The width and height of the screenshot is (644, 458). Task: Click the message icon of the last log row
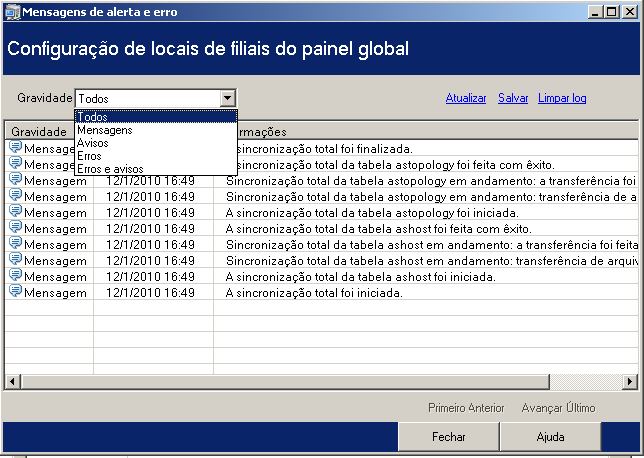(16, 291)
